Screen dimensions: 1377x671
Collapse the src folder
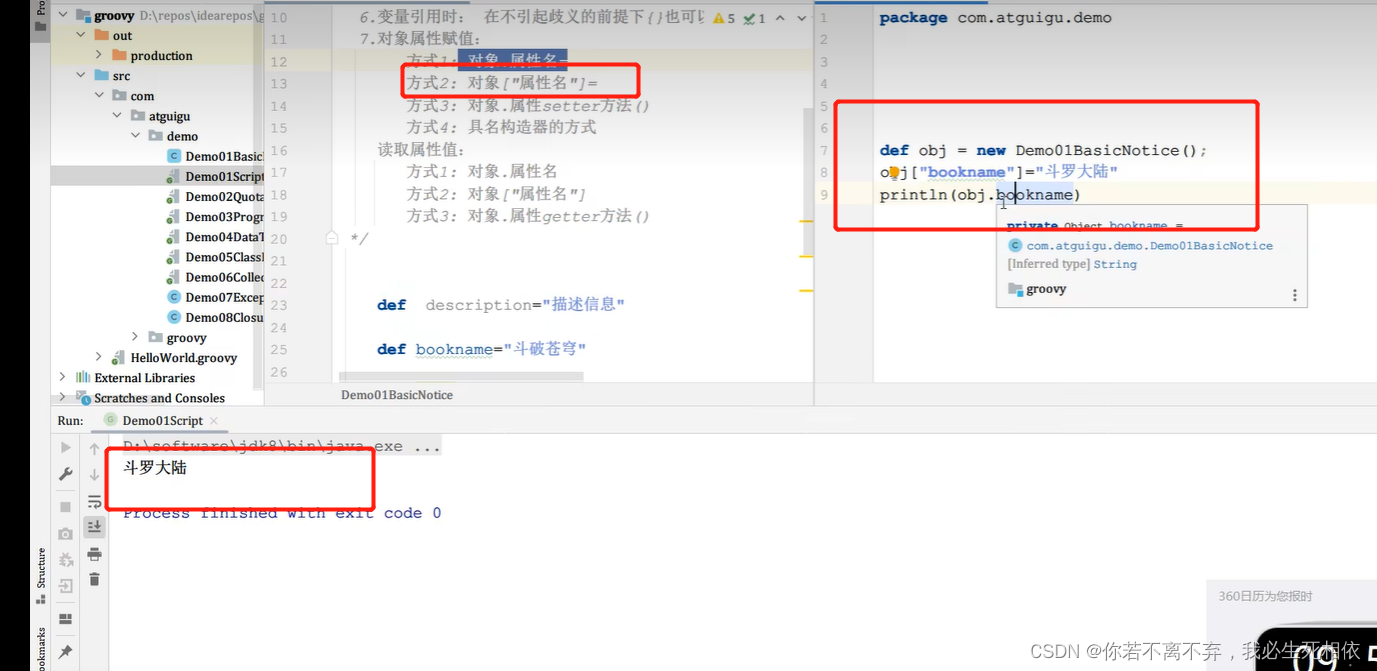82,75
